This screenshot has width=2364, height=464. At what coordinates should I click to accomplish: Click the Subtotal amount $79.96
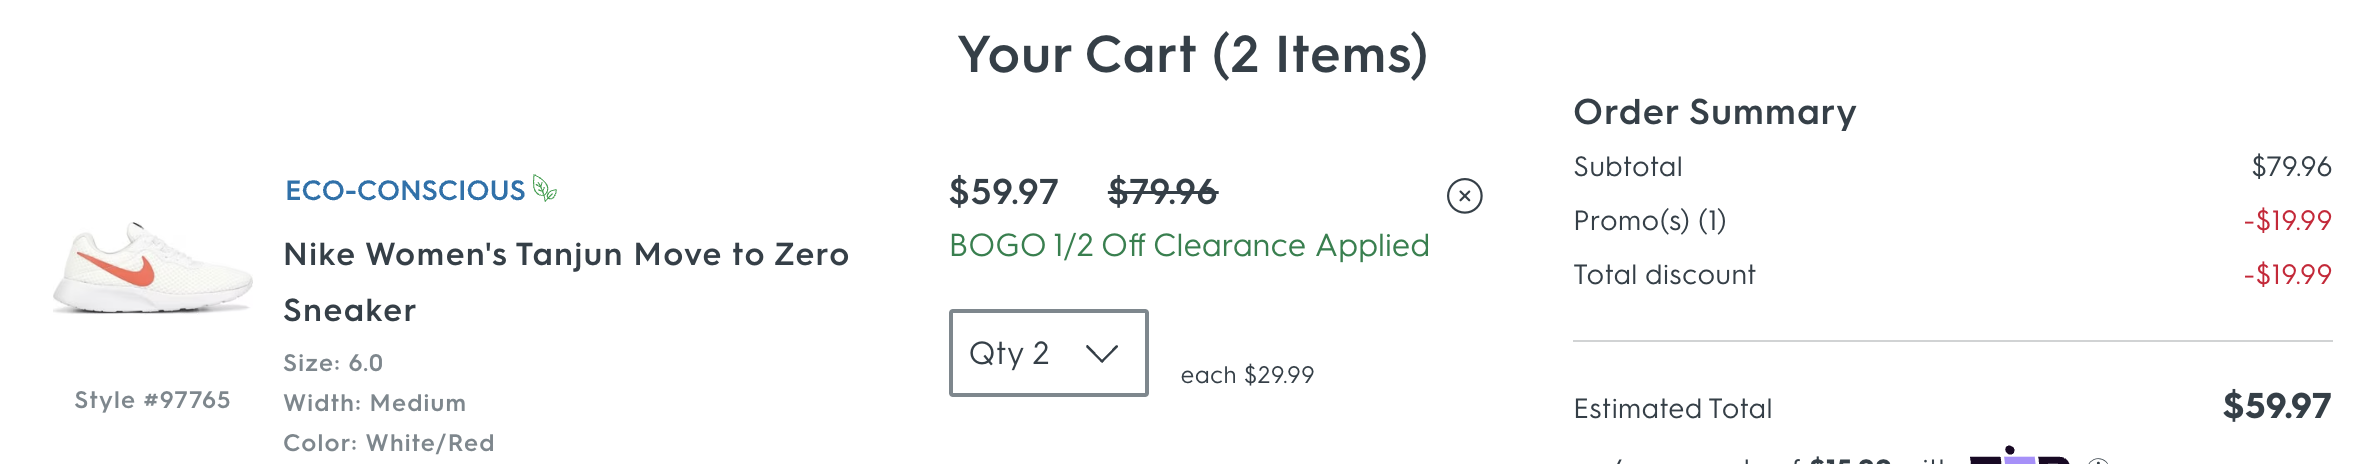tap(2290, 167)
